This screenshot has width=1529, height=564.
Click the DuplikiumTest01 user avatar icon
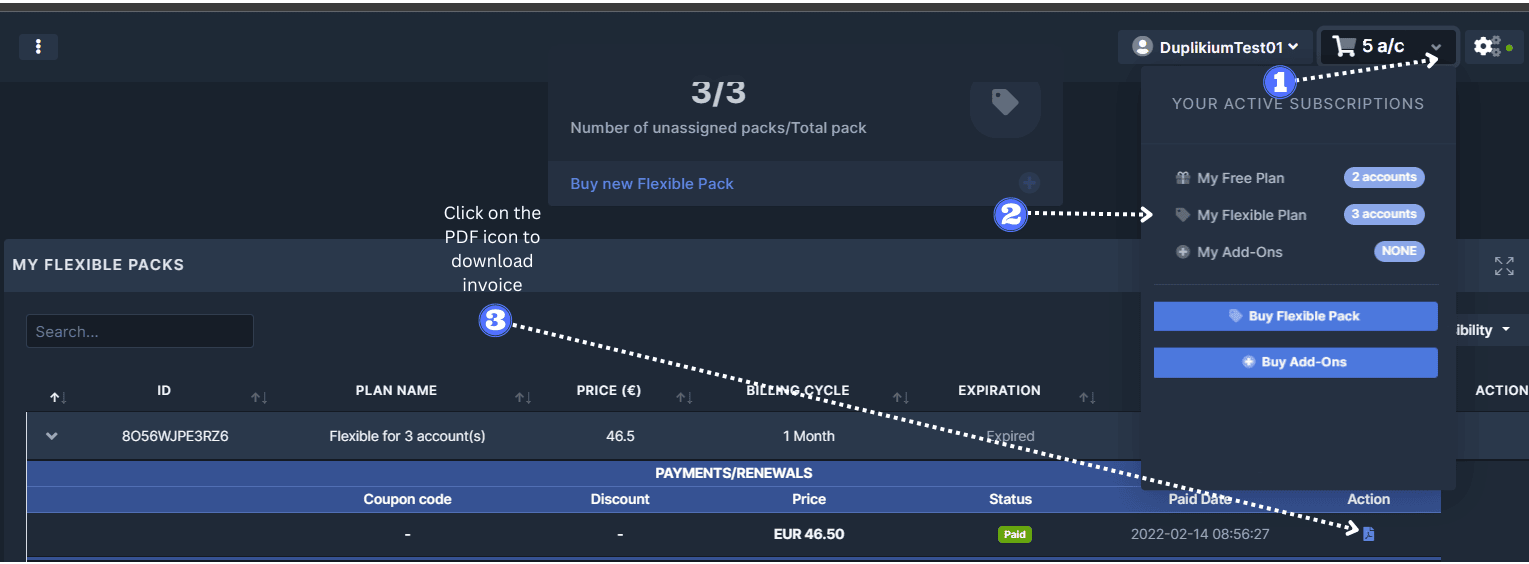pyautogui.click(x=1142, y=47)
